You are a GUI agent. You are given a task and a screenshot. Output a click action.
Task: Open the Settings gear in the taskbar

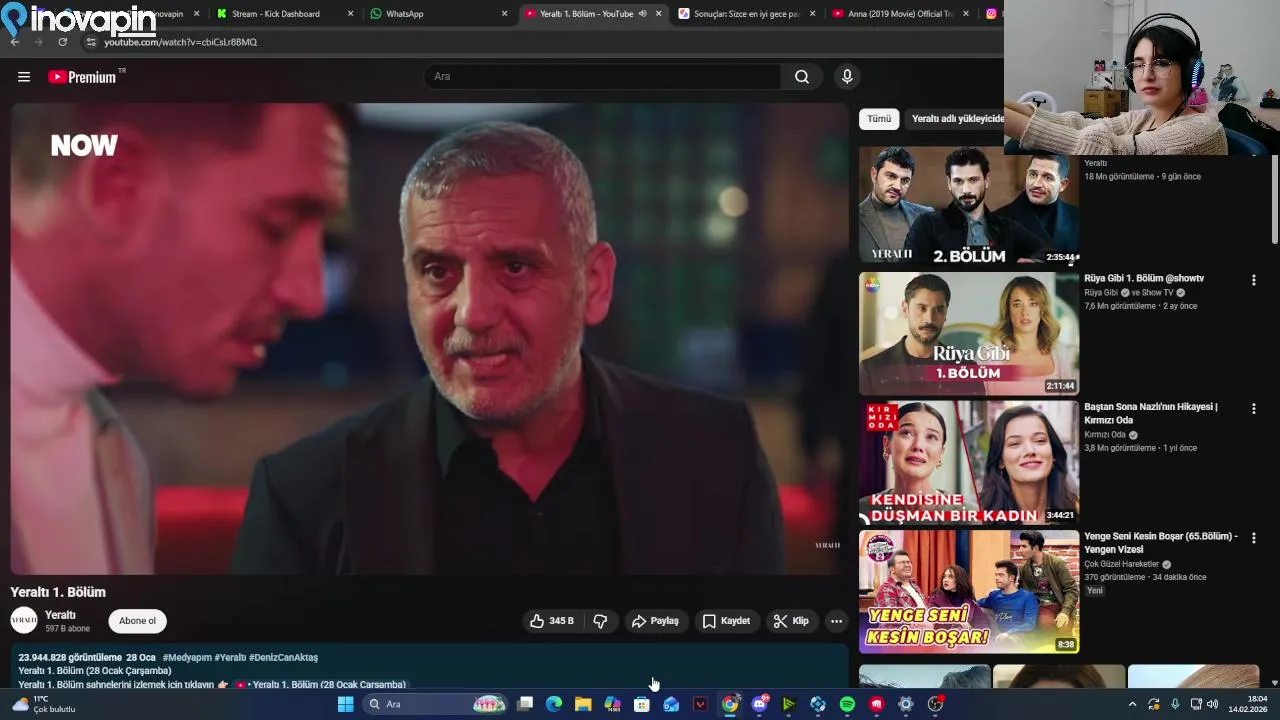click(x=906, y=704)
